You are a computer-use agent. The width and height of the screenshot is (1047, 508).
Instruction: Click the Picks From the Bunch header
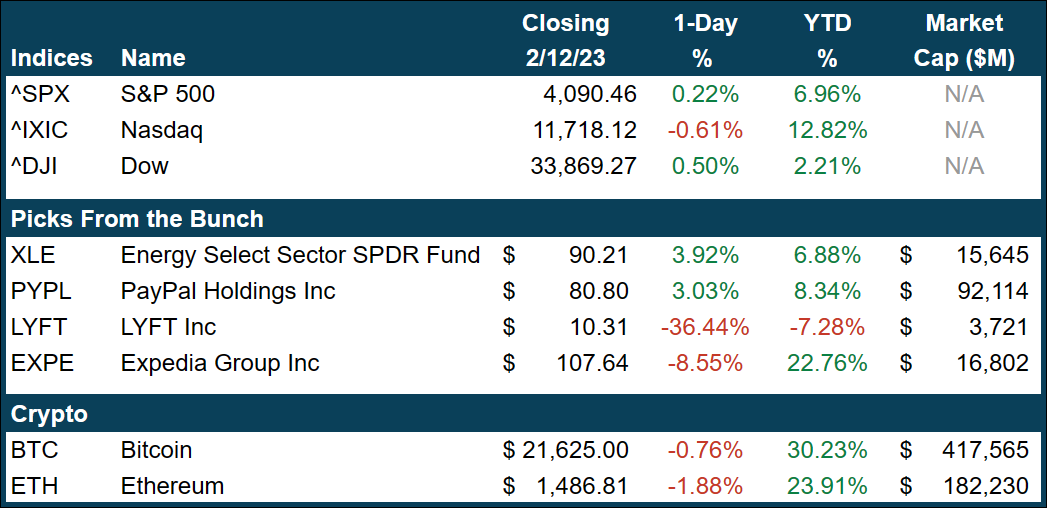pyautogui.click(x=137, y=219)
